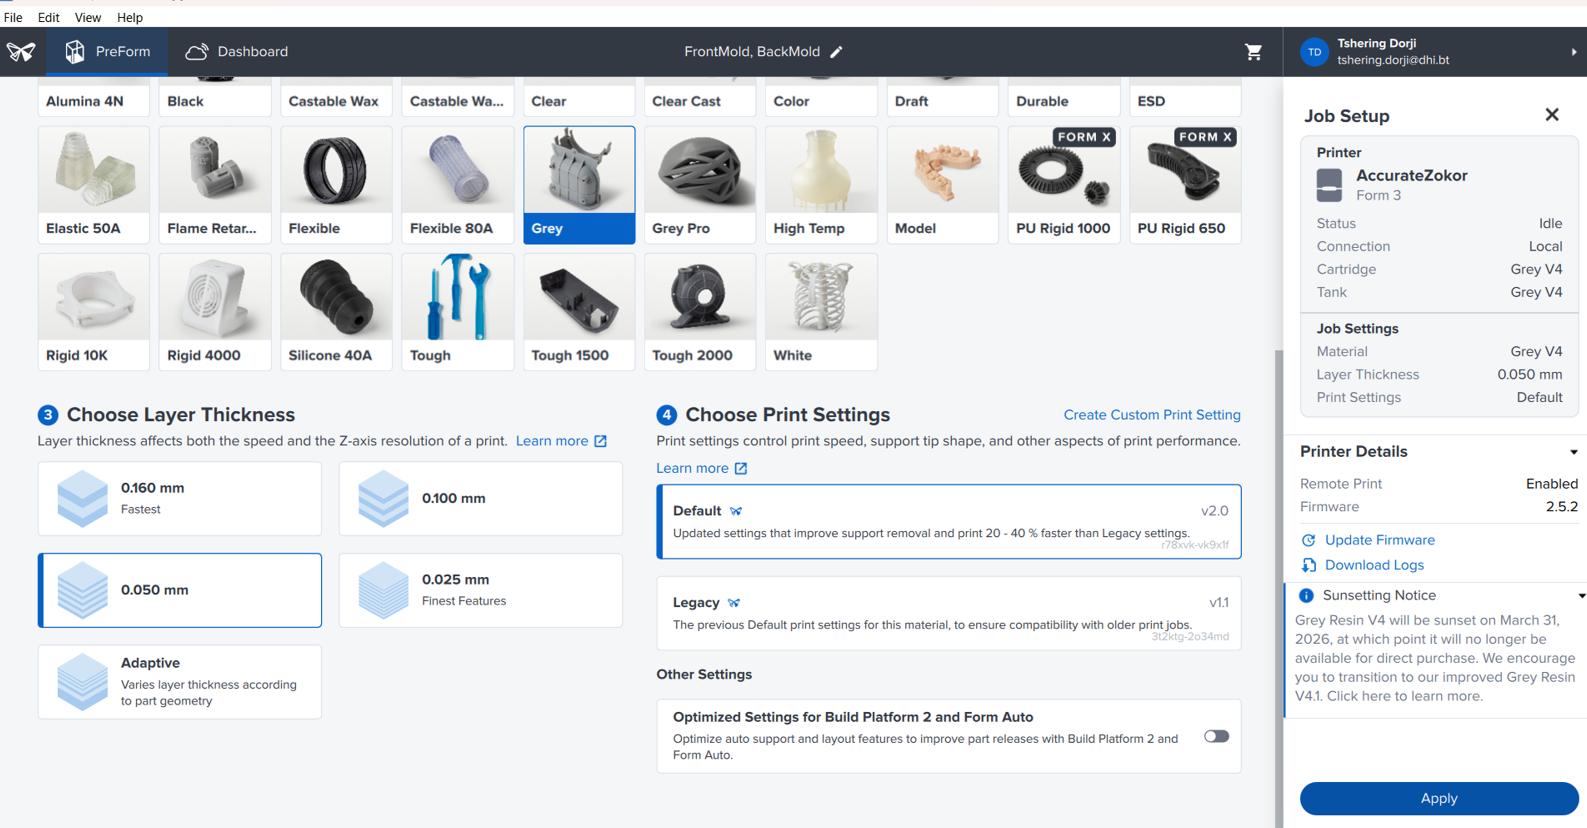Collapse the Printer Details section
The height and width of the screenshot is (828, 1587).
[1573, 452]
